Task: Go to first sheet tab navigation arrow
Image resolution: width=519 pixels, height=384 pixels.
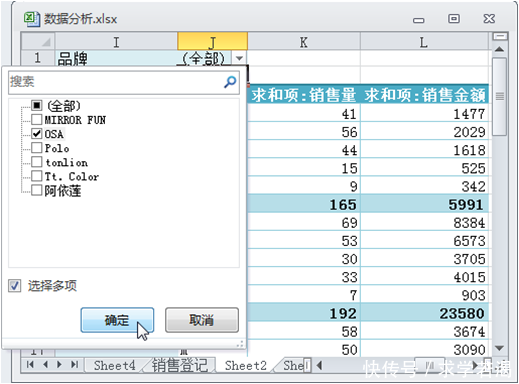Action: coord(30,365)
